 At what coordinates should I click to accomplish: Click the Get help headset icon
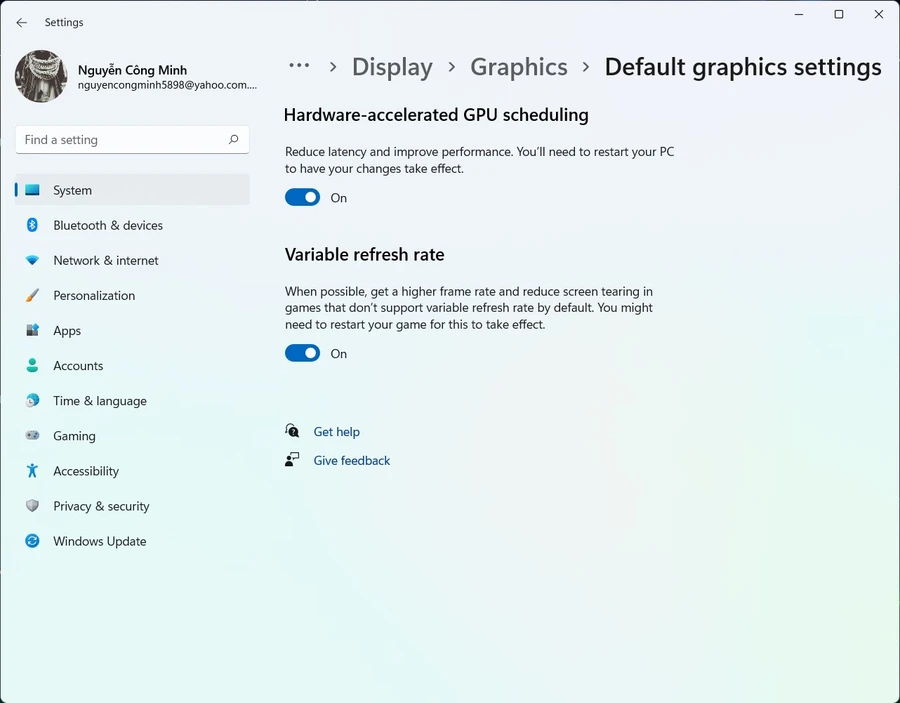pyautogui.click(x=292, y=430)
